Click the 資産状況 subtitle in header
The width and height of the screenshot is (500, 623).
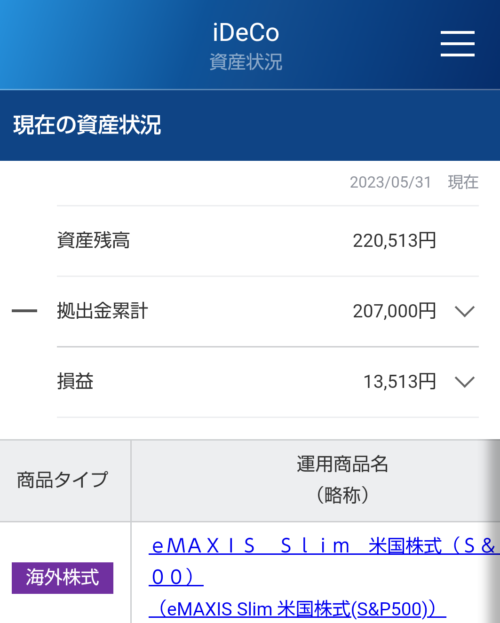246,62
